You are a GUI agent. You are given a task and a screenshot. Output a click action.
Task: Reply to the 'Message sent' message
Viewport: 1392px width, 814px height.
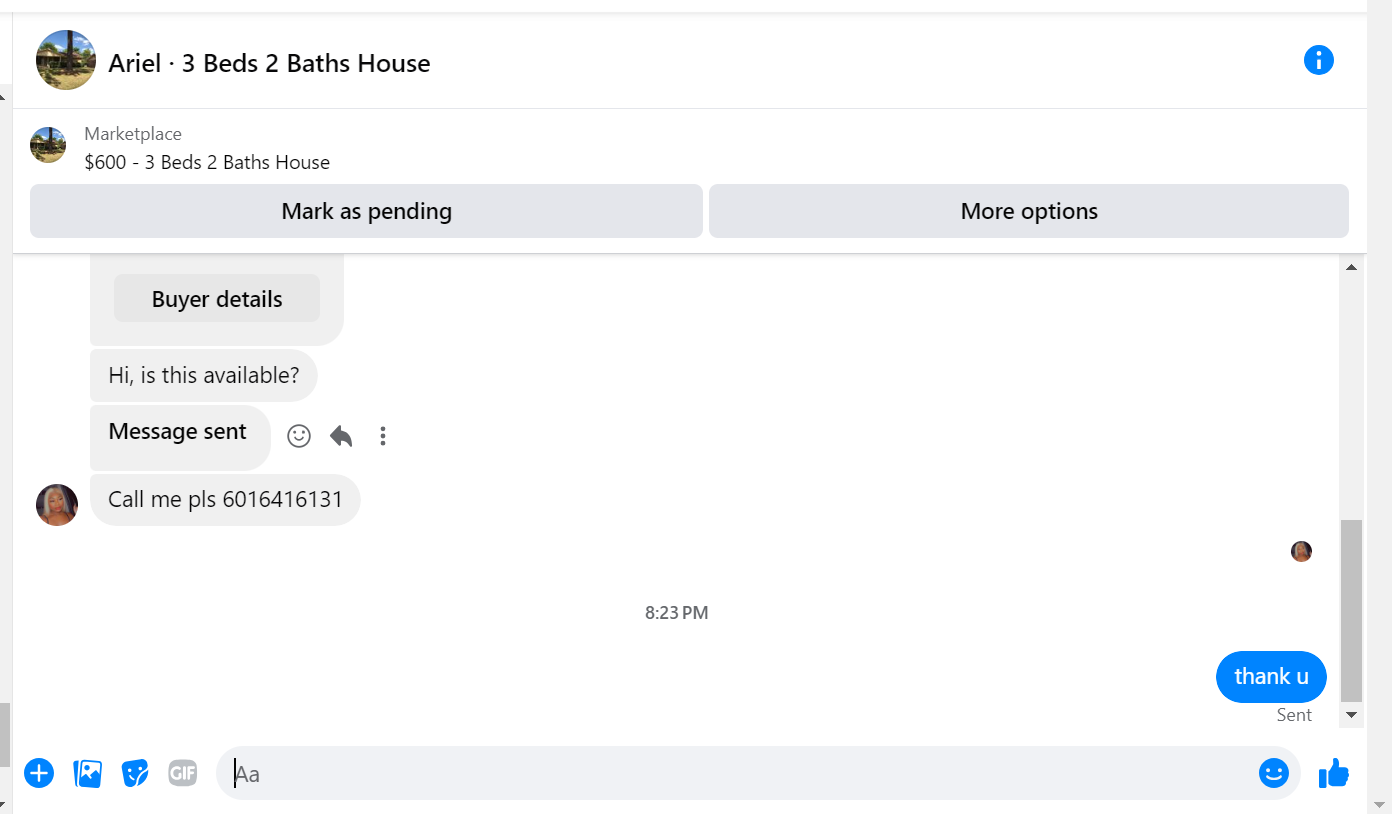tap(341, 436)
